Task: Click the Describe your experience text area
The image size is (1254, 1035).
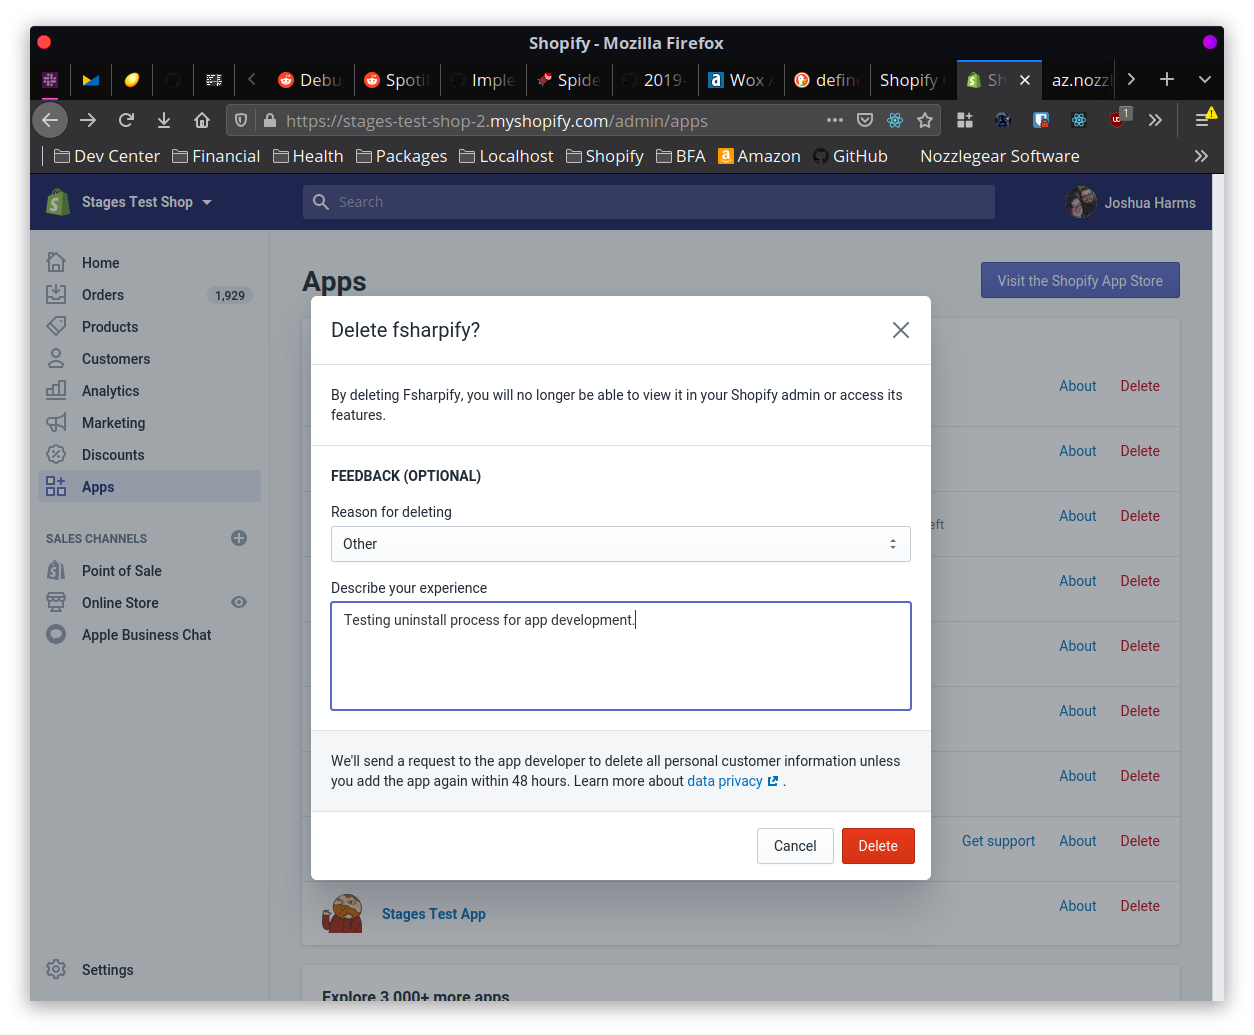Action: tap(621, 656)
